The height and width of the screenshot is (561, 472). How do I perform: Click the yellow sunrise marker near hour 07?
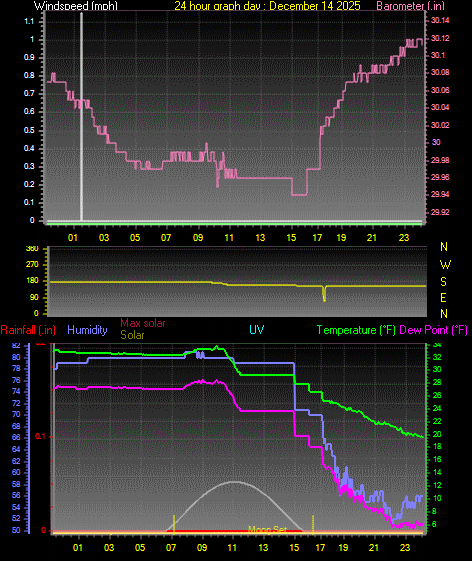point(174,524)
